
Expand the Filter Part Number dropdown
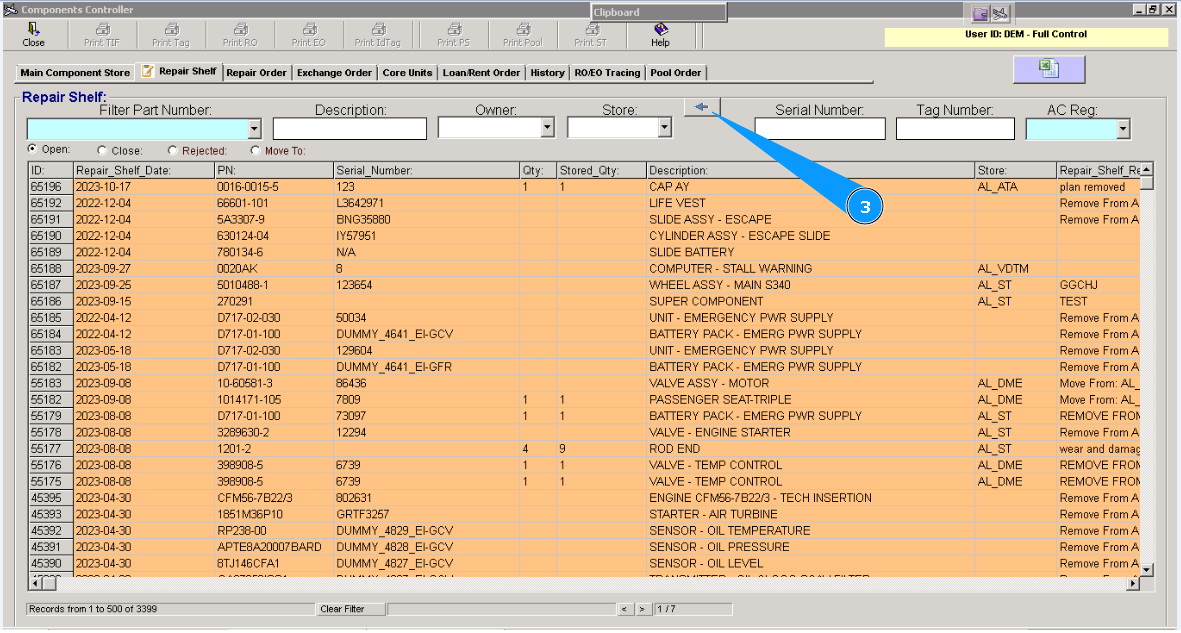click(x=254, y=129)
